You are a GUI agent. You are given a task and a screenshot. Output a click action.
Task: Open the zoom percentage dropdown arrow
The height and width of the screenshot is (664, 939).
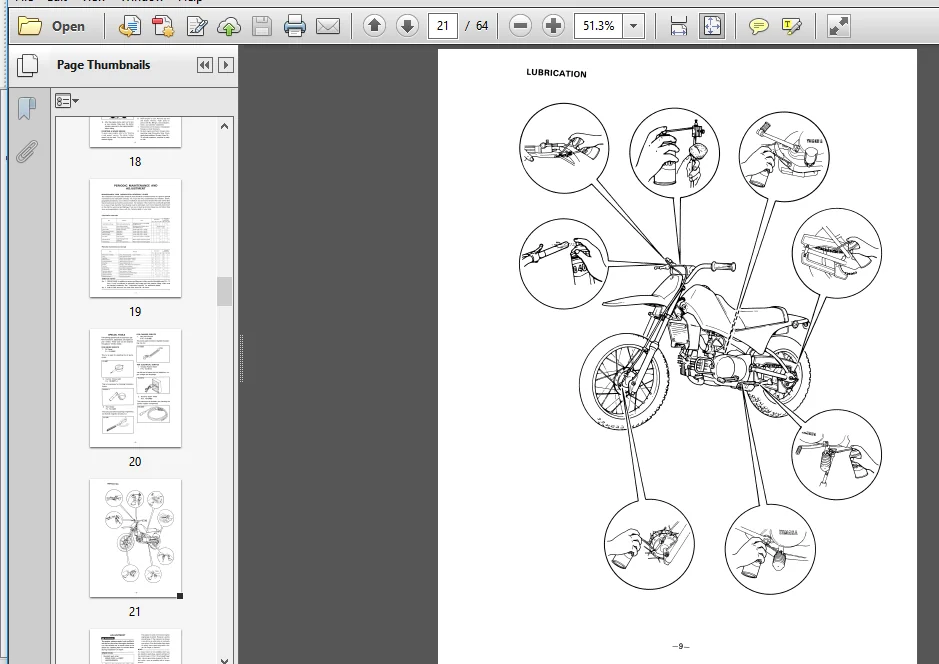(633, 26)
